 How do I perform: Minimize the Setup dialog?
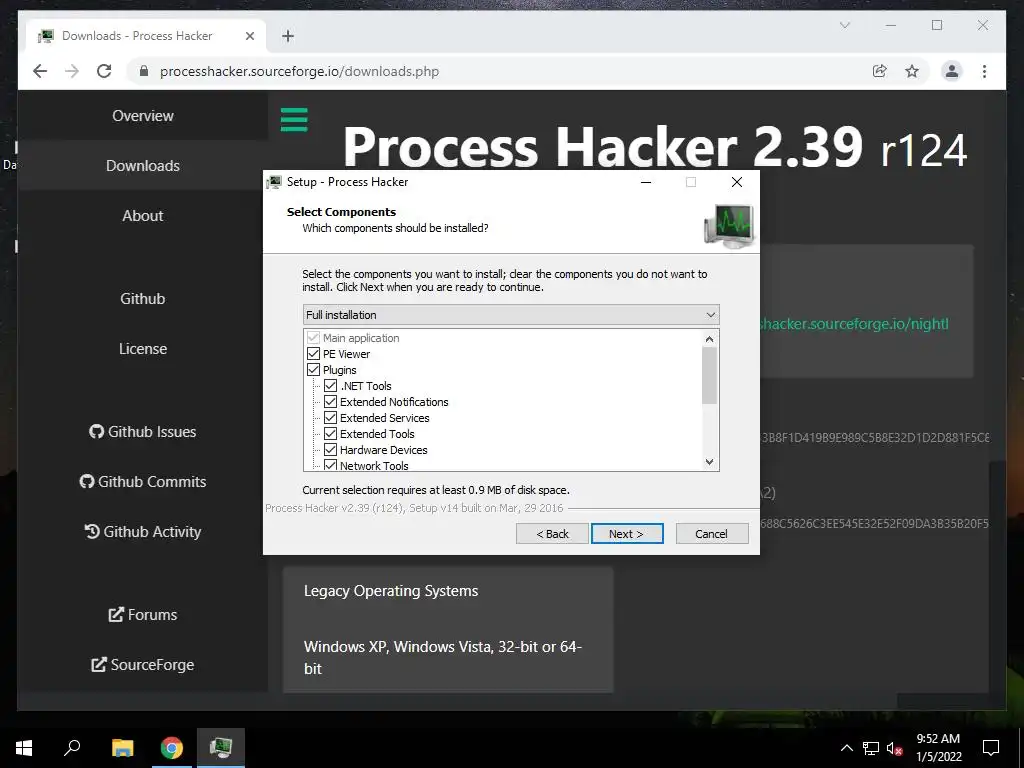pyautogui.click(x=646, y=182)
